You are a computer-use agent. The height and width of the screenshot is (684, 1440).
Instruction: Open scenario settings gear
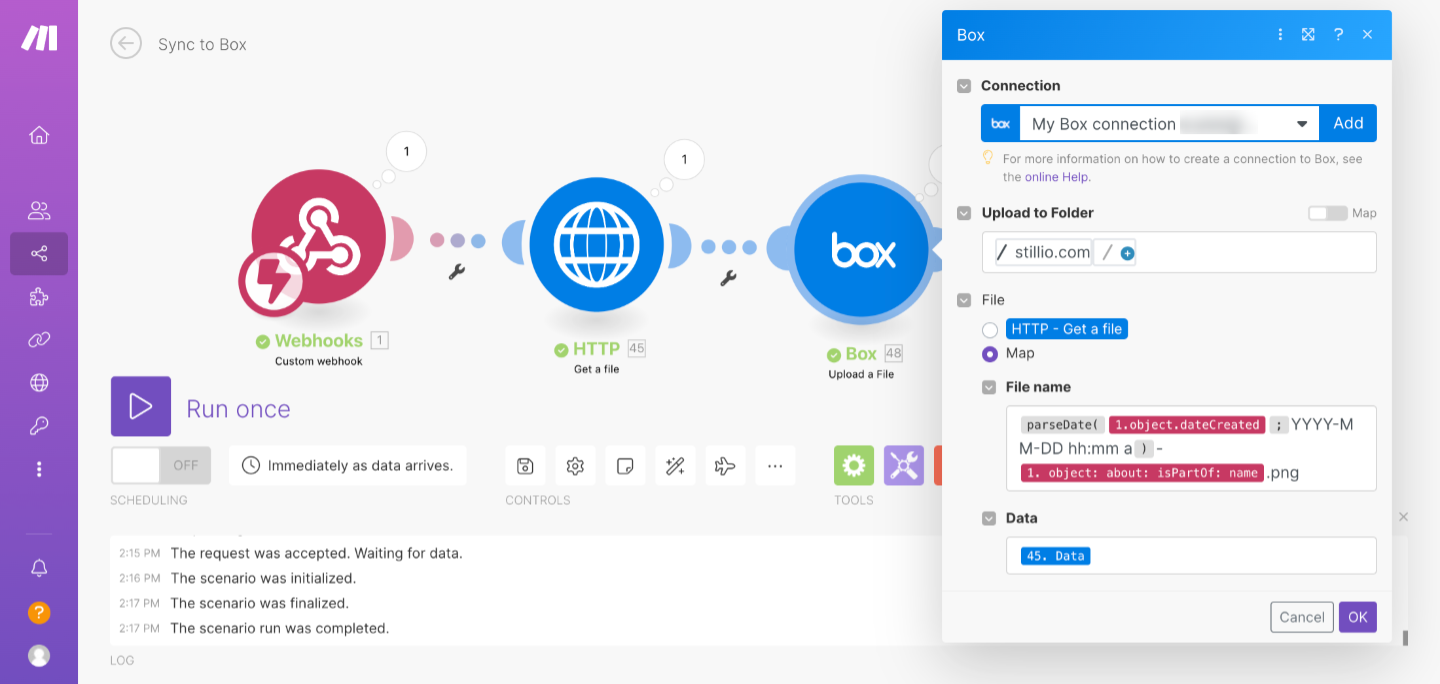575,466
